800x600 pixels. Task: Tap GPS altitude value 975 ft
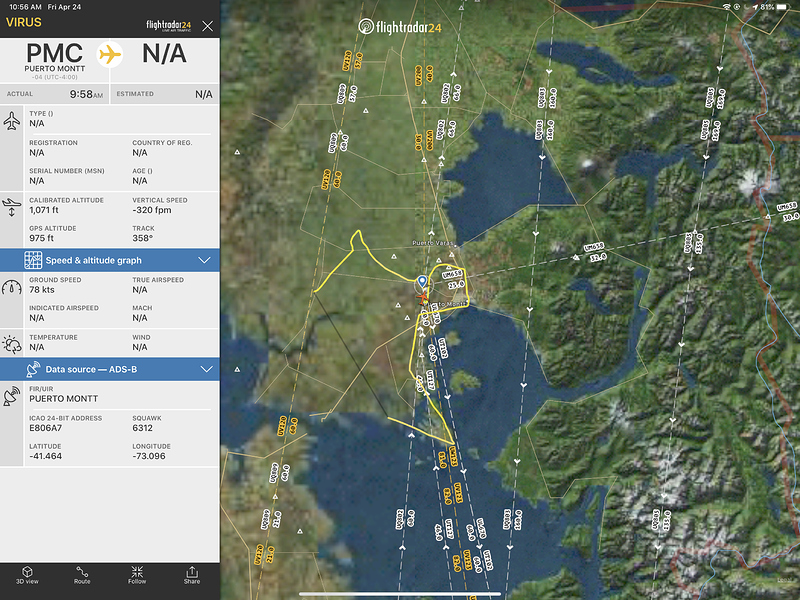pos(41,238)
